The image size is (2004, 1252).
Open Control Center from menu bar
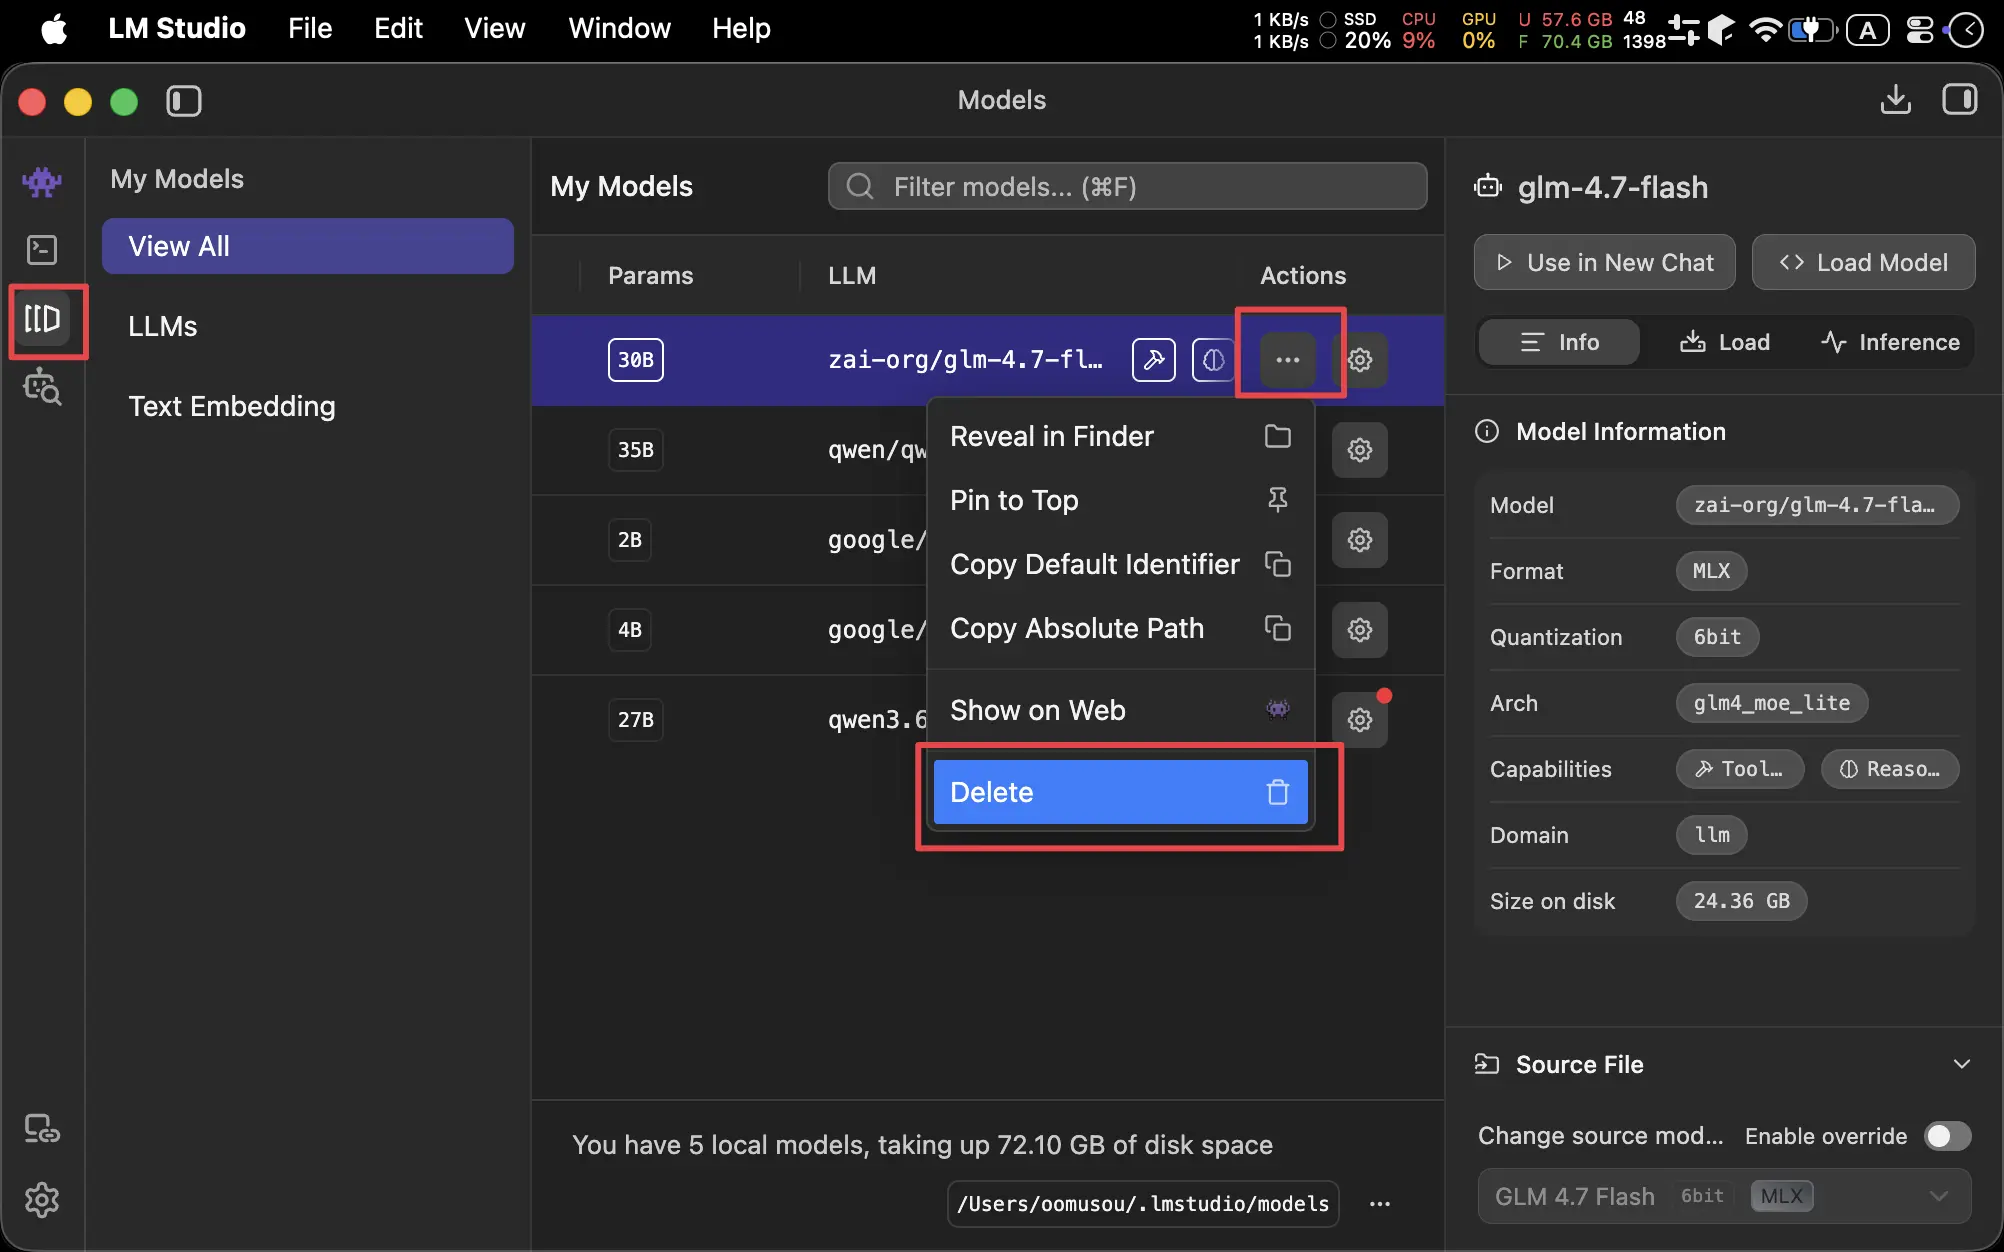click(1919, 29)
